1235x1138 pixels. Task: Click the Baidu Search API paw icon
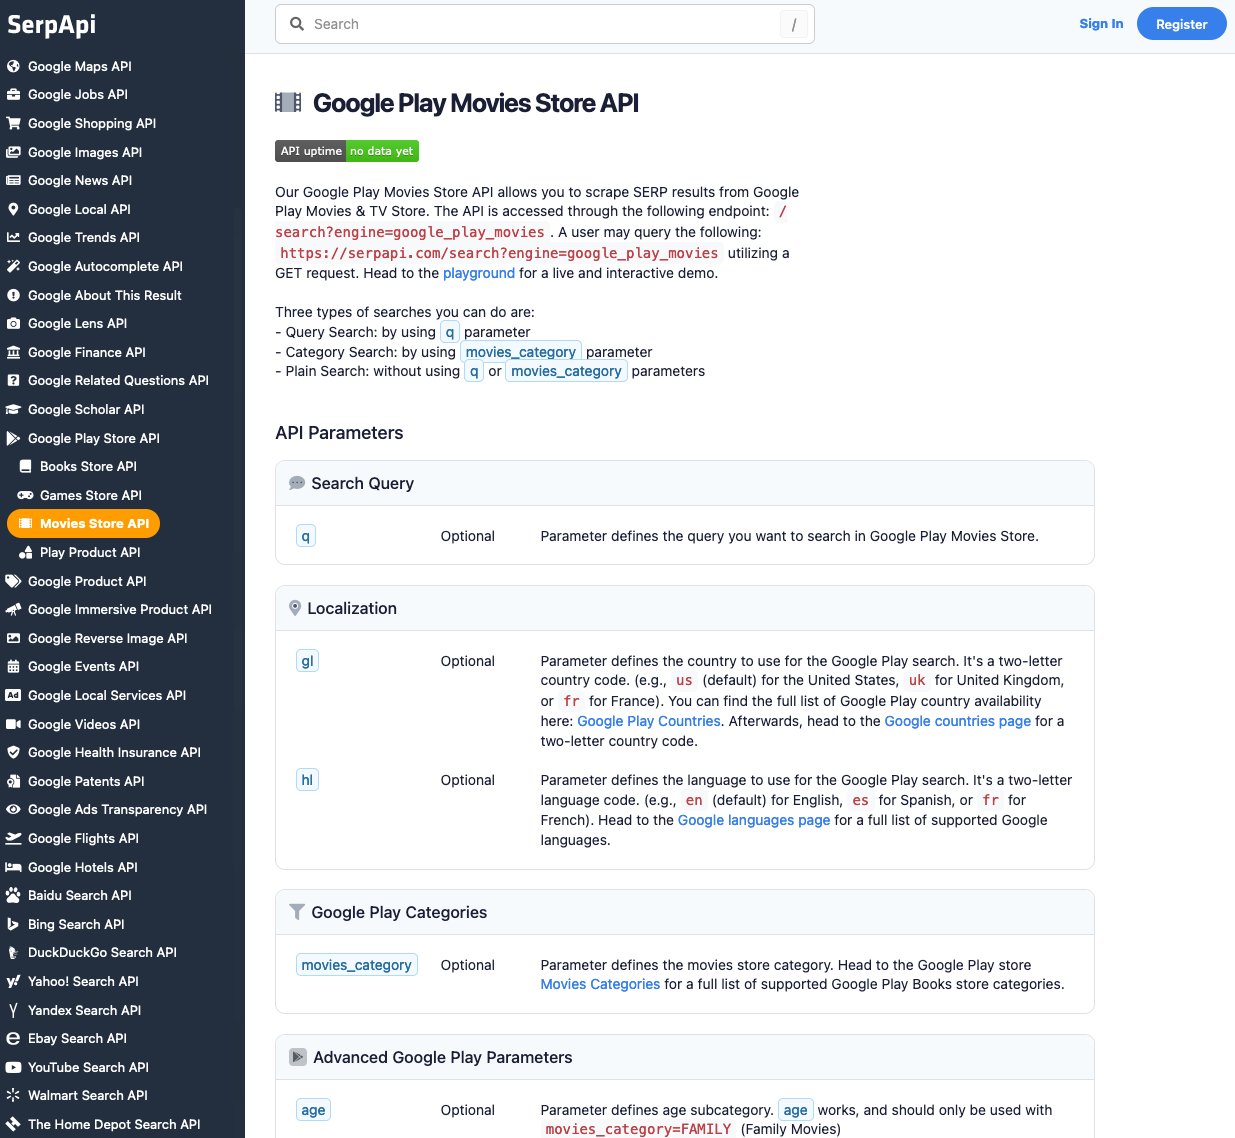pyautogui.click(x=13, y=896)
